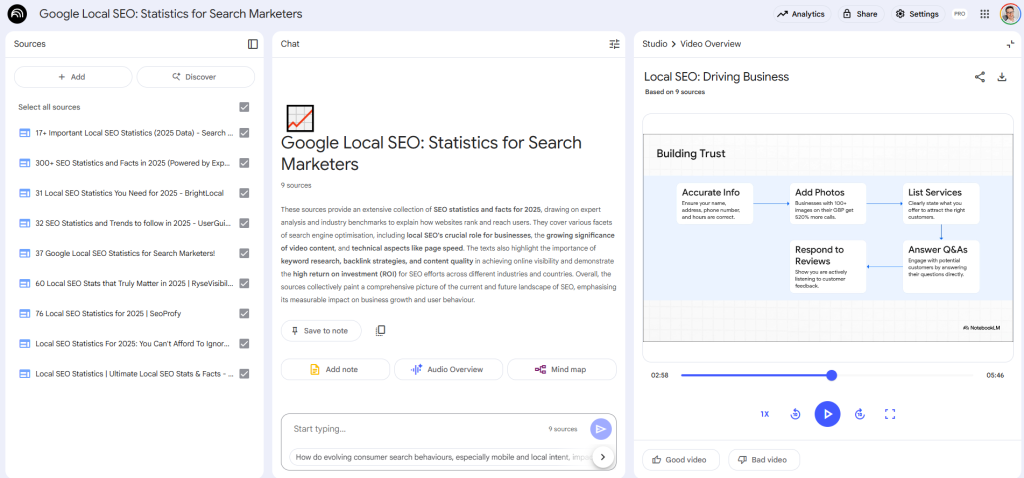1024x478 pixels.
Task: Rewind the video ten seconds
Action: 795,414
